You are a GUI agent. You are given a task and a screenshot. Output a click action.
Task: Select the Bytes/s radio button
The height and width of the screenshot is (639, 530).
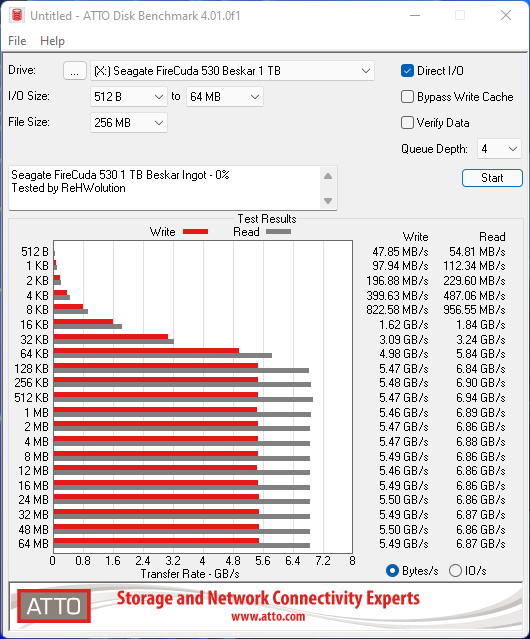392,571
